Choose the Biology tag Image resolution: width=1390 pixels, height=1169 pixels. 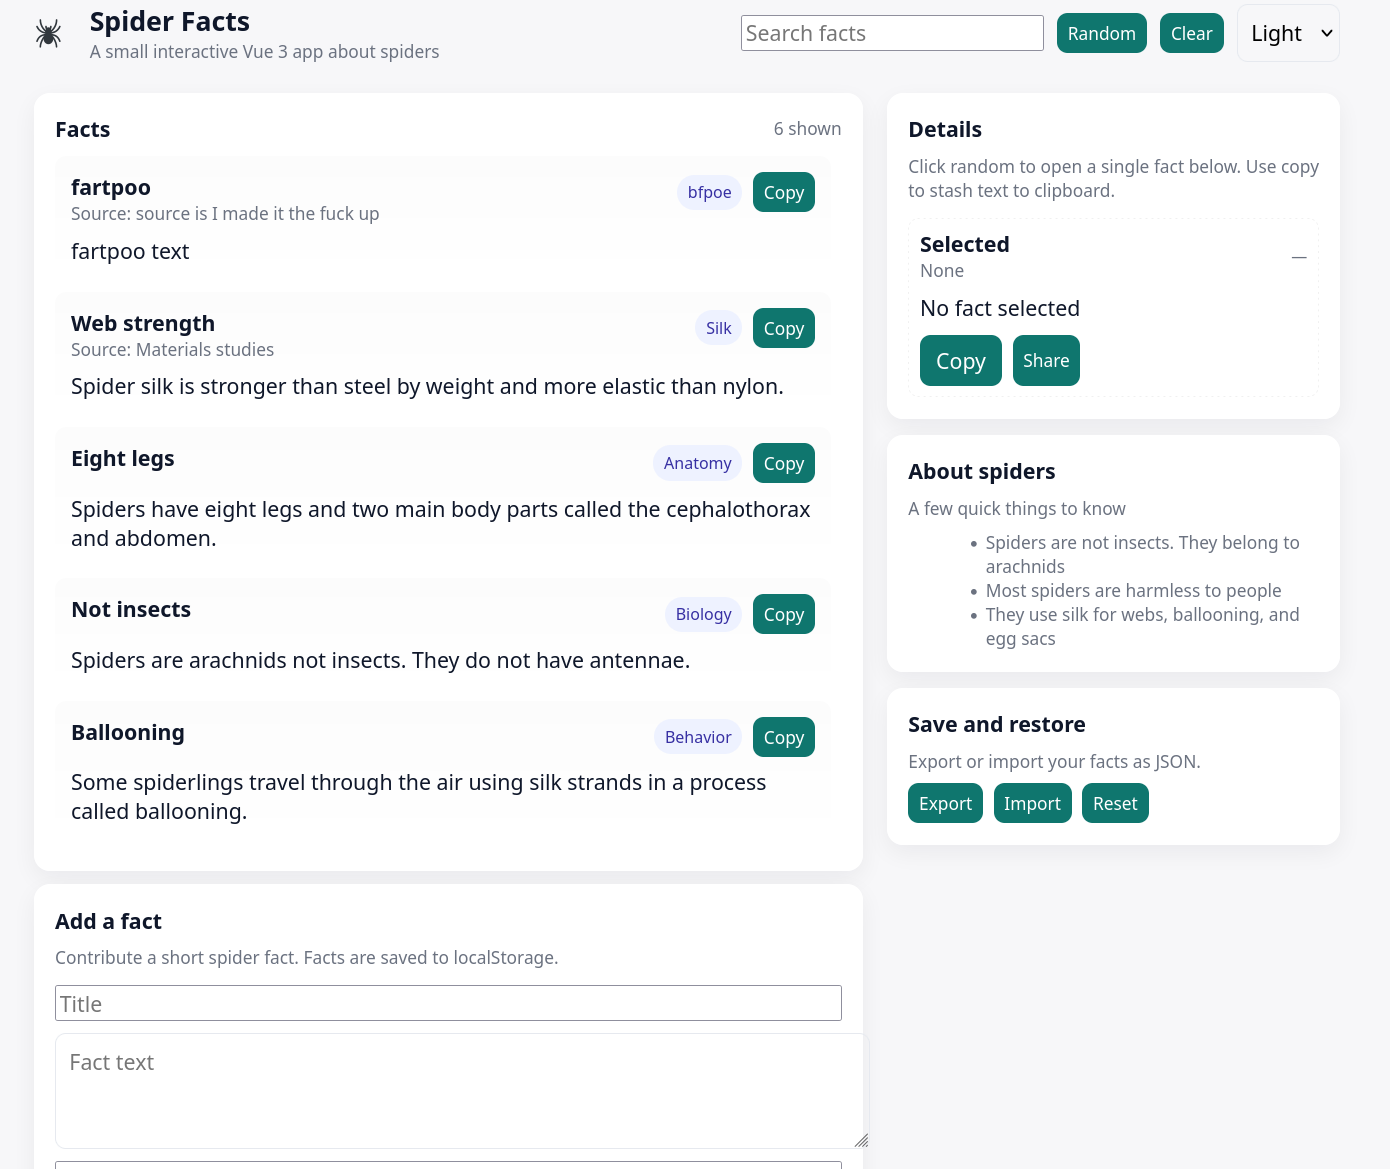704,614
